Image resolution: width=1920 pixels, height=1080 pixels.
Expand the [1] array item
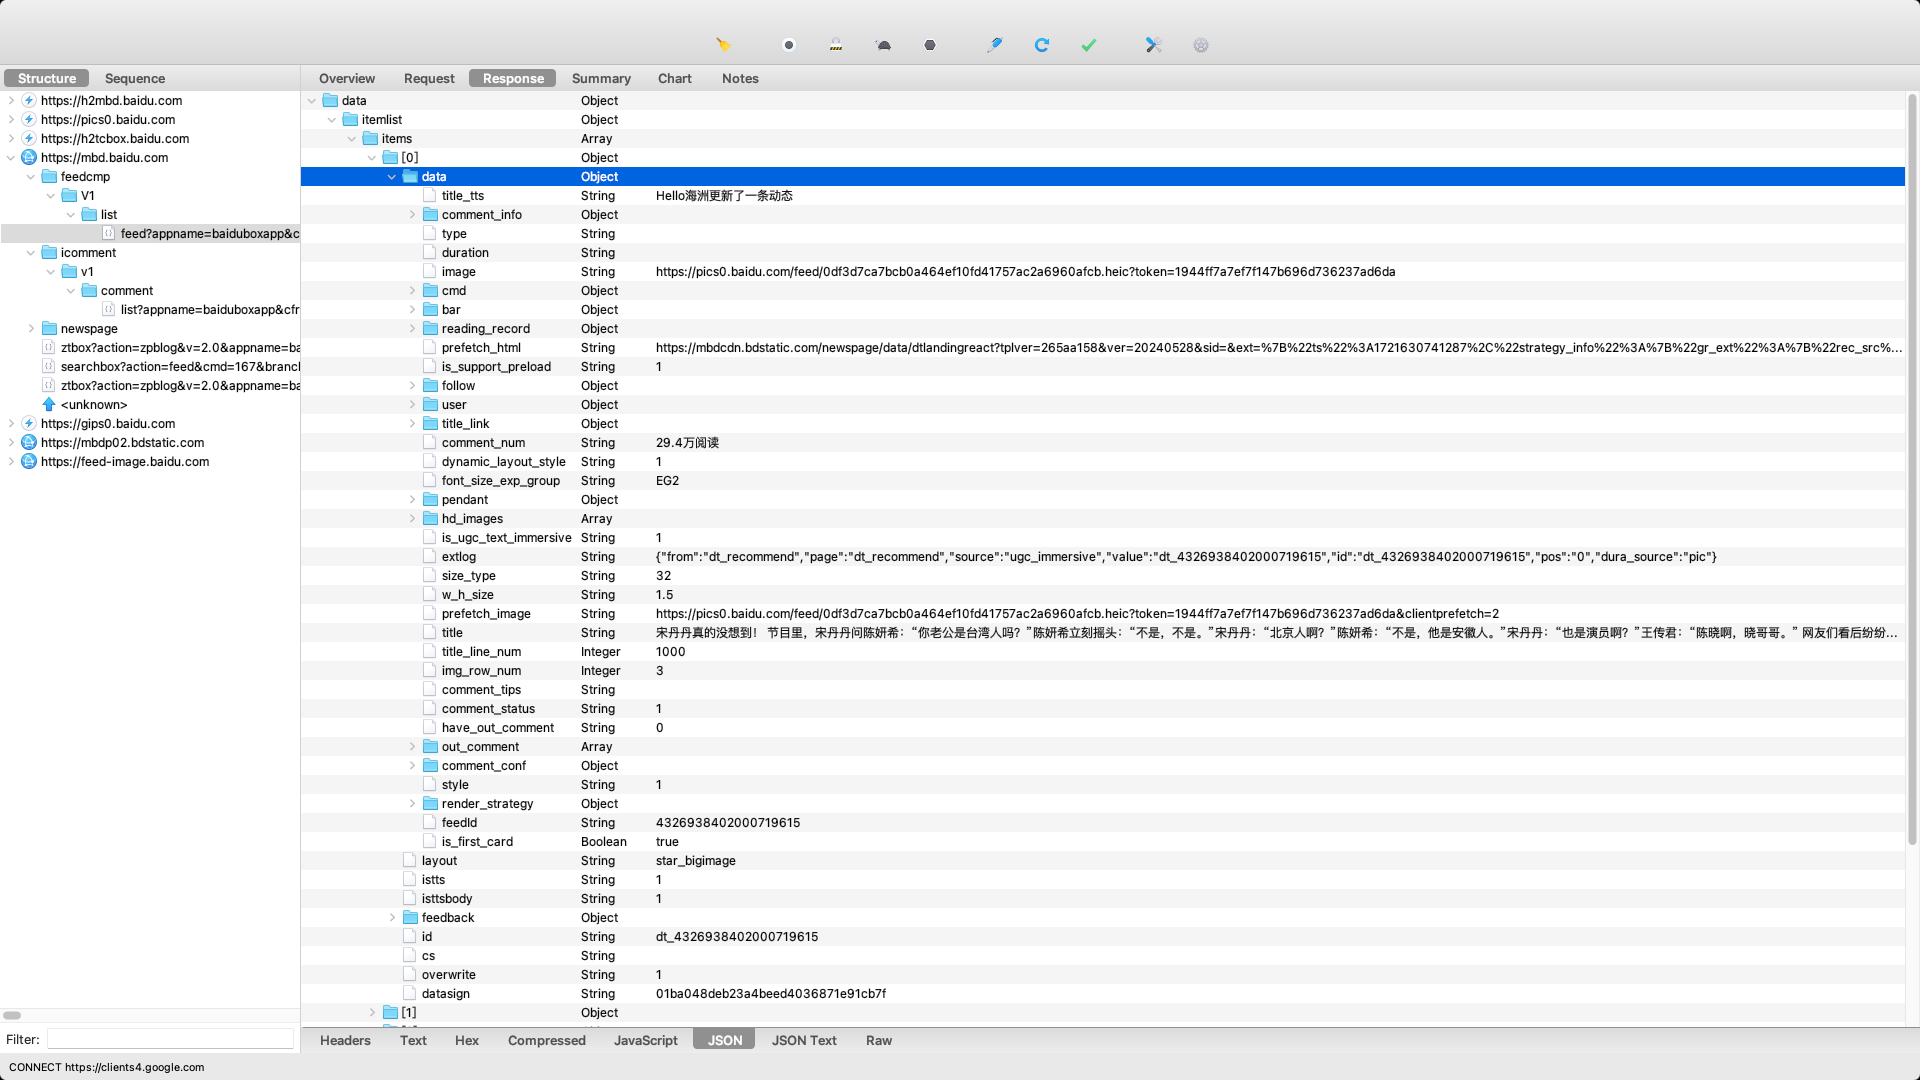372,1012
